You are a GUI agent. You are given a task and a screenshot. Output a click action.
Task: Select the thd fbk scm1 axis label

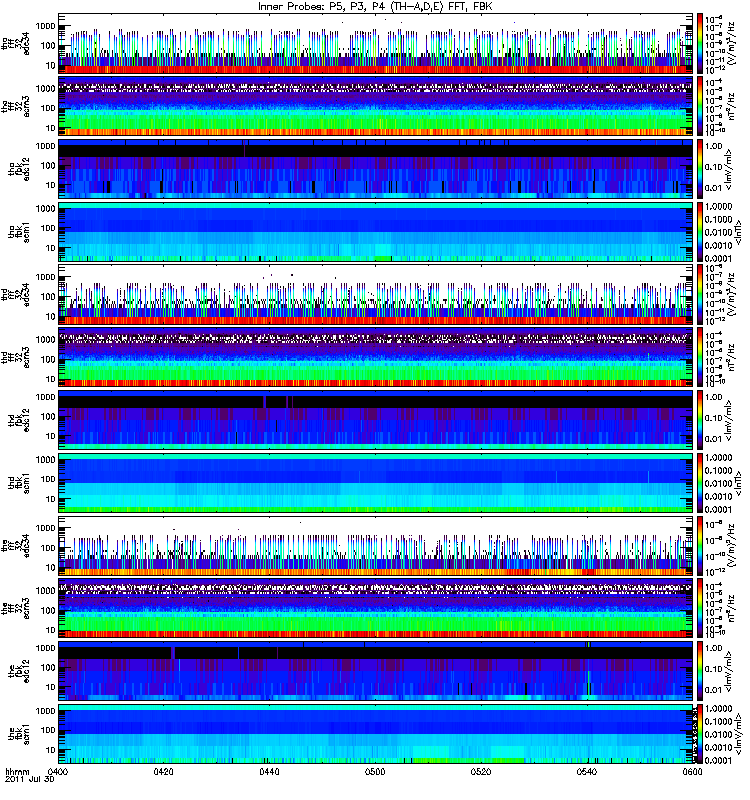point(19,483)
